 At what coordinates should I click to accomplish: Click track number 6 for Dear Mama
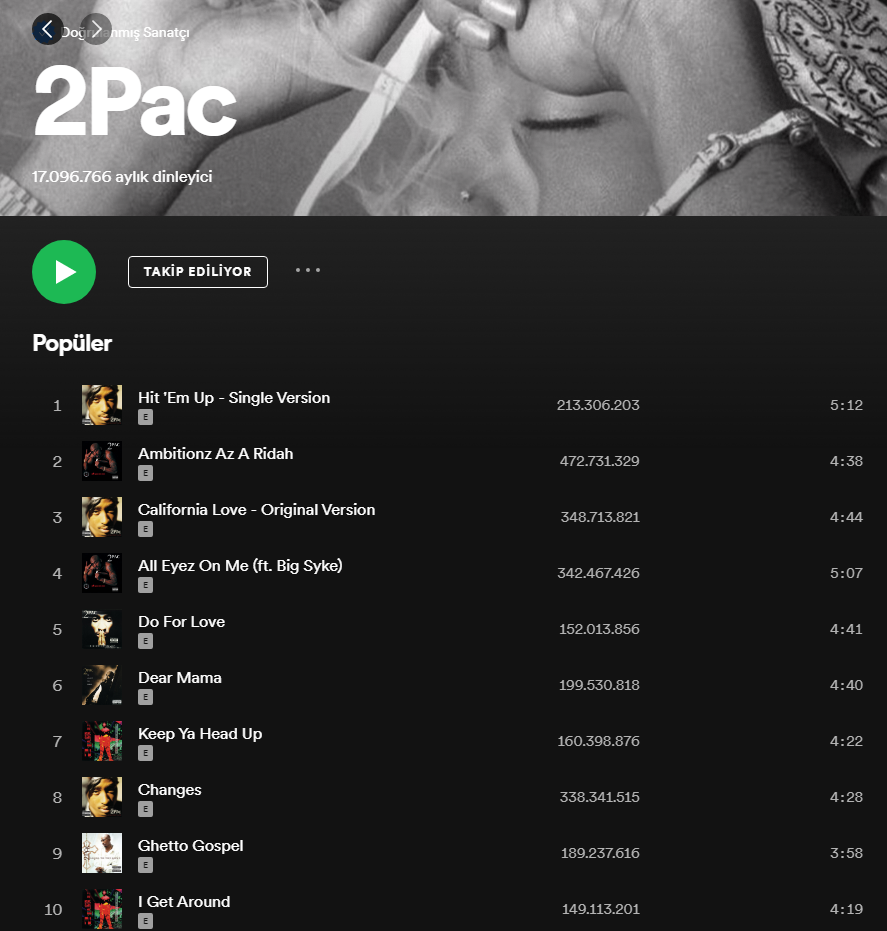coord(57,685)
